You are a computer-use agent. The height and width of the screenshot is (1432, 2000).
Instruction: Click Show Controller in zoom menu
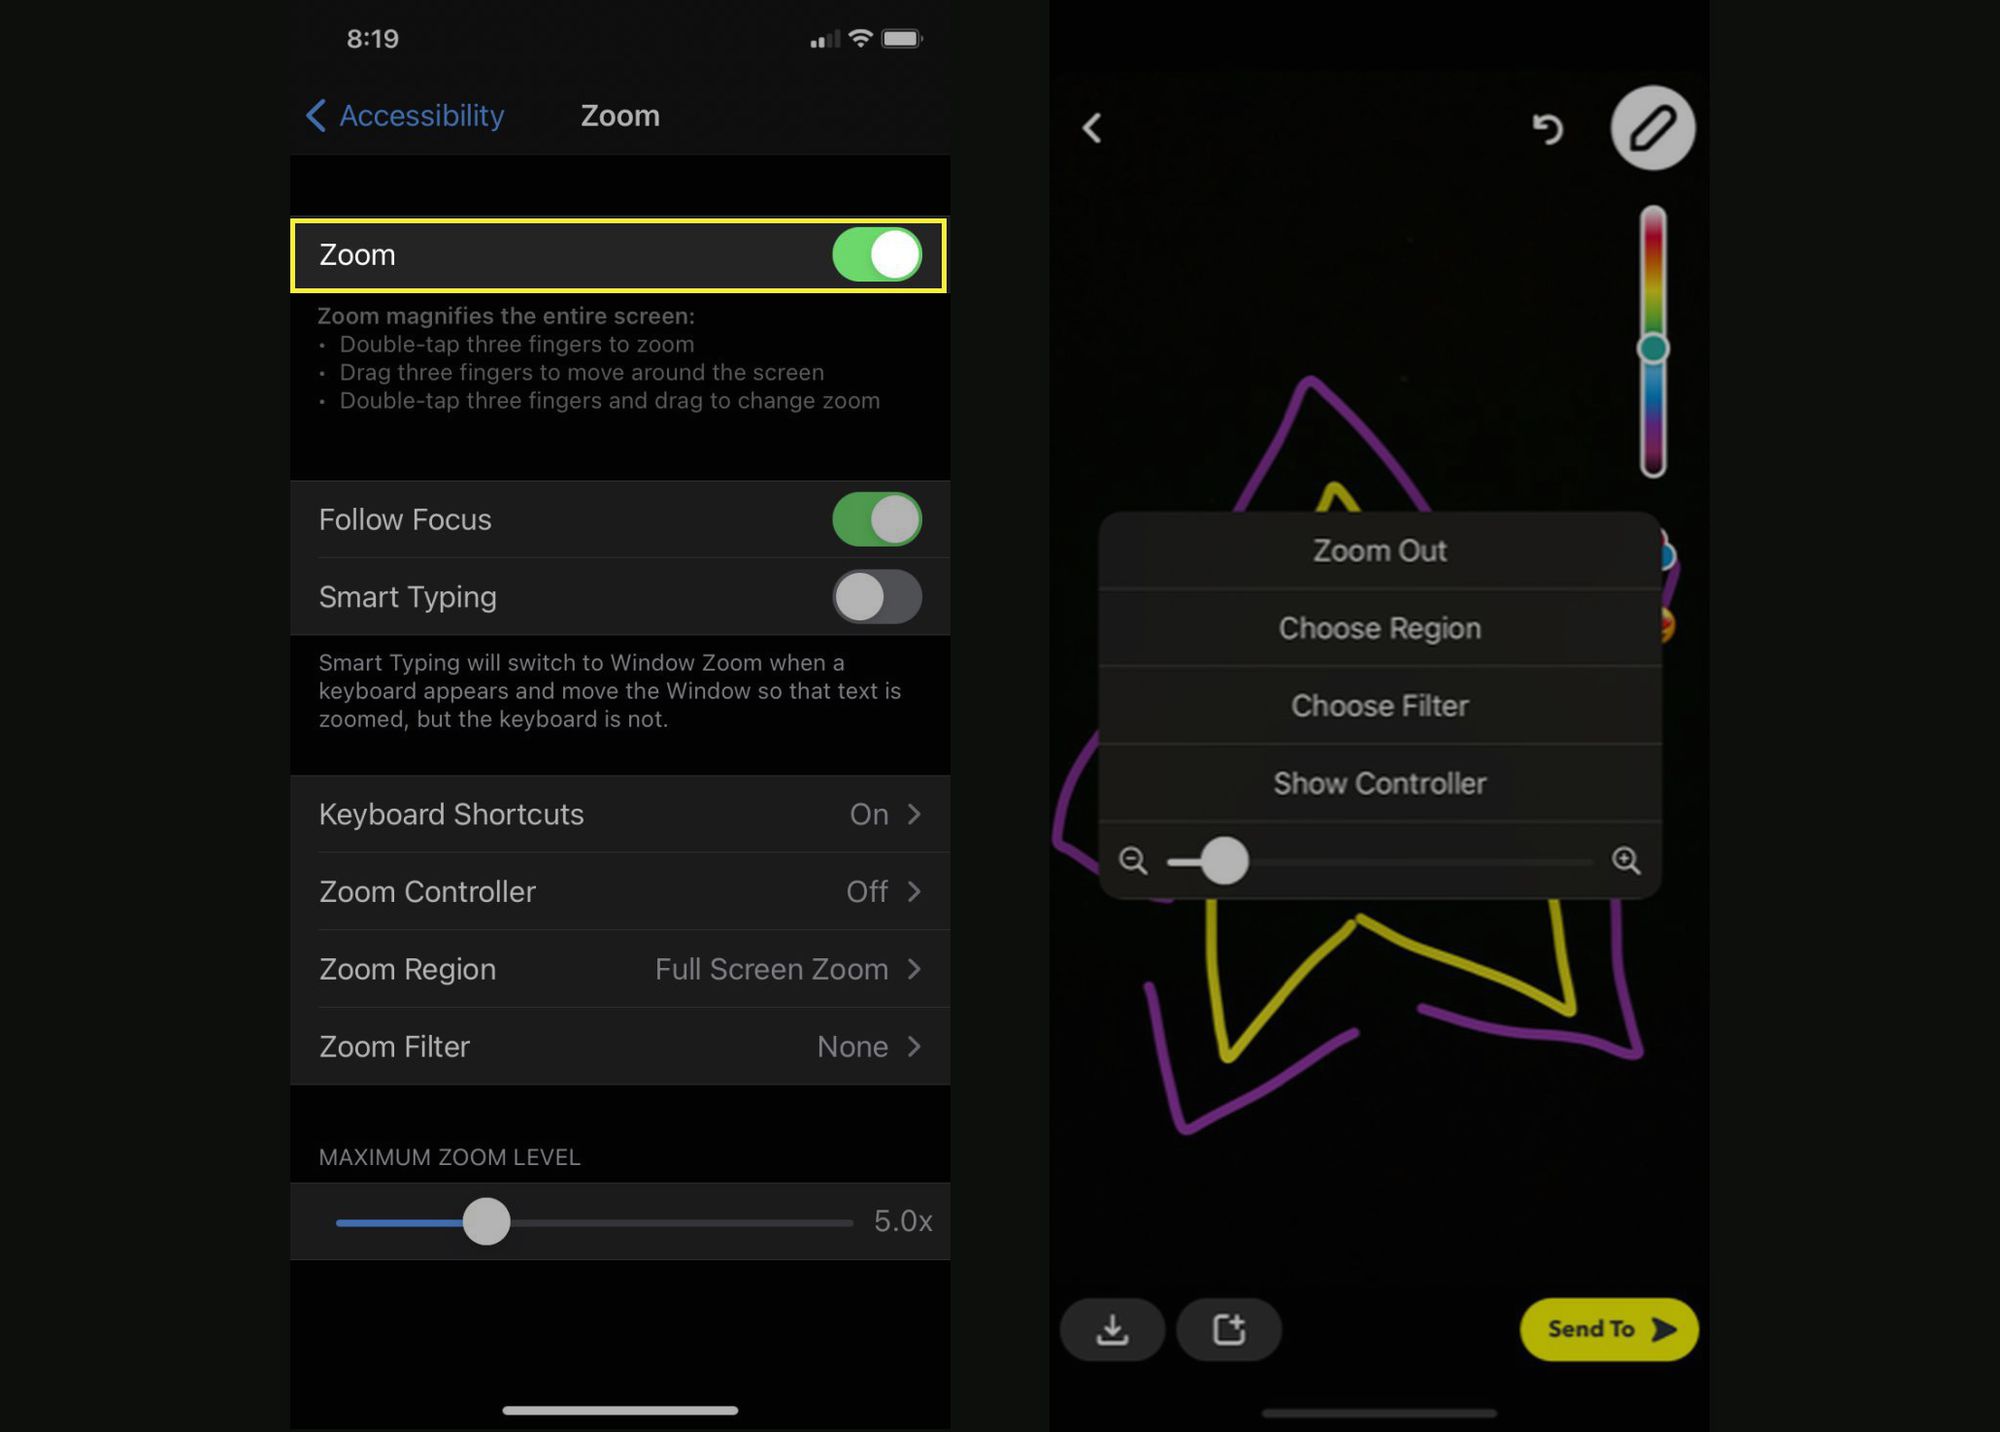tap(1379, 783)
